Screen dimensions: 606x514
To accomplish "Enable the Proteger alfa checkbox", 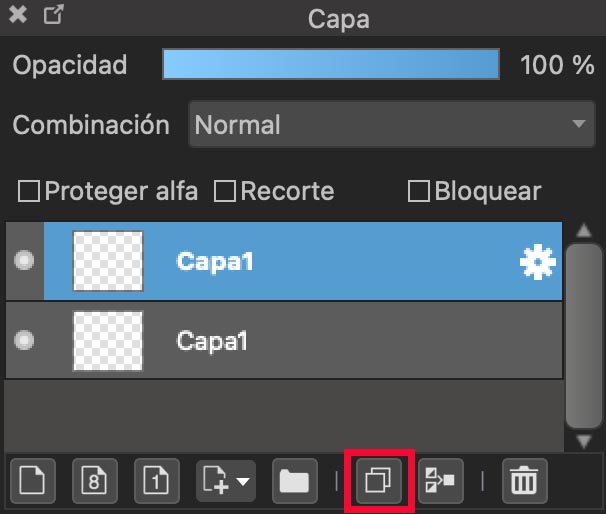I will coord(29,191).
